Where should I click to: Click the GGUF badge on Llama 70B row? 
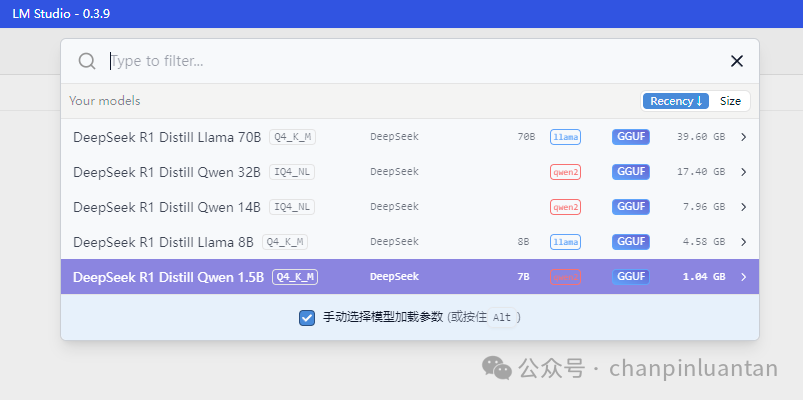click(x=631, y=137)
